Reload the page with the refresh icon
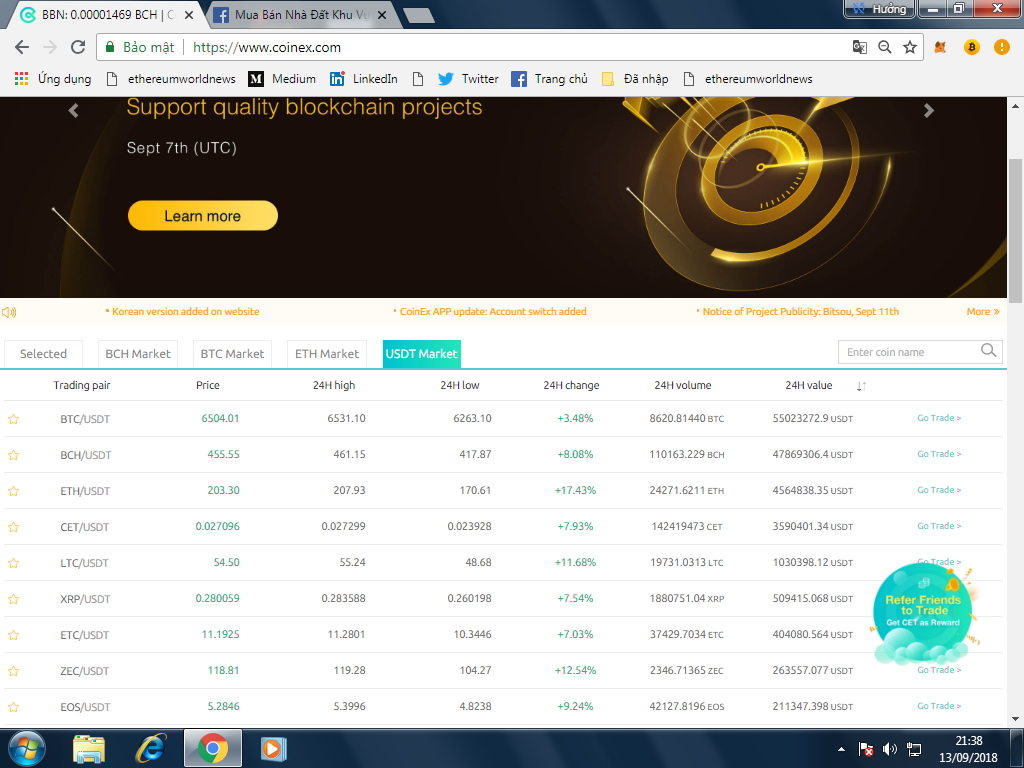1024x768 pixels. tap(78, 47)
